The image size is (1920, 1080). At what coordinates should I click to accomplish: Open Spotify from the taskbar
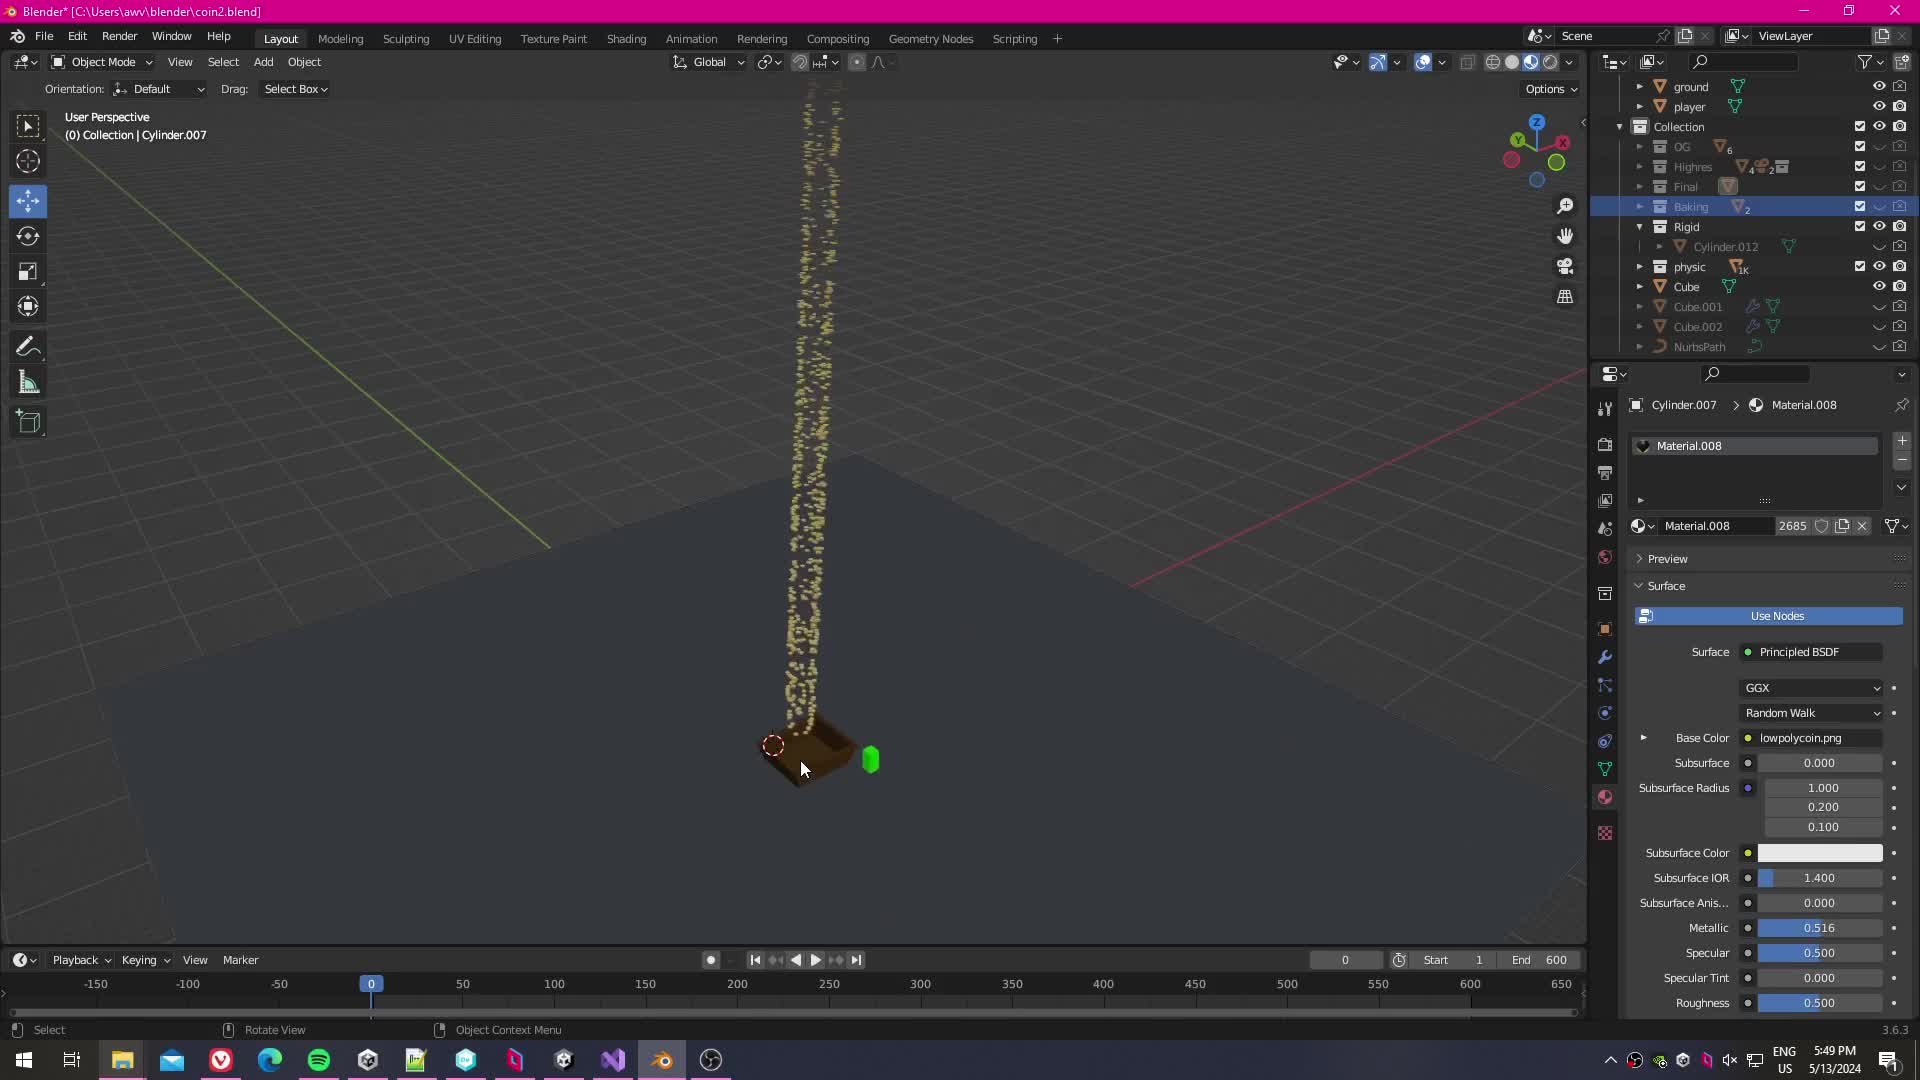[319, 1060]
